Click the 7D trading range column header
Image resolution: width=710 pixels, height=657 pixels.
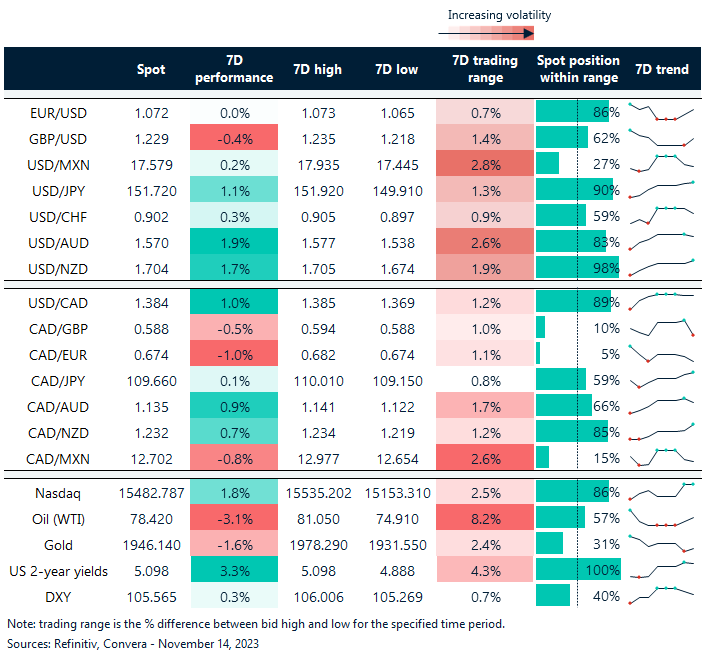click(x=485, y=69)
